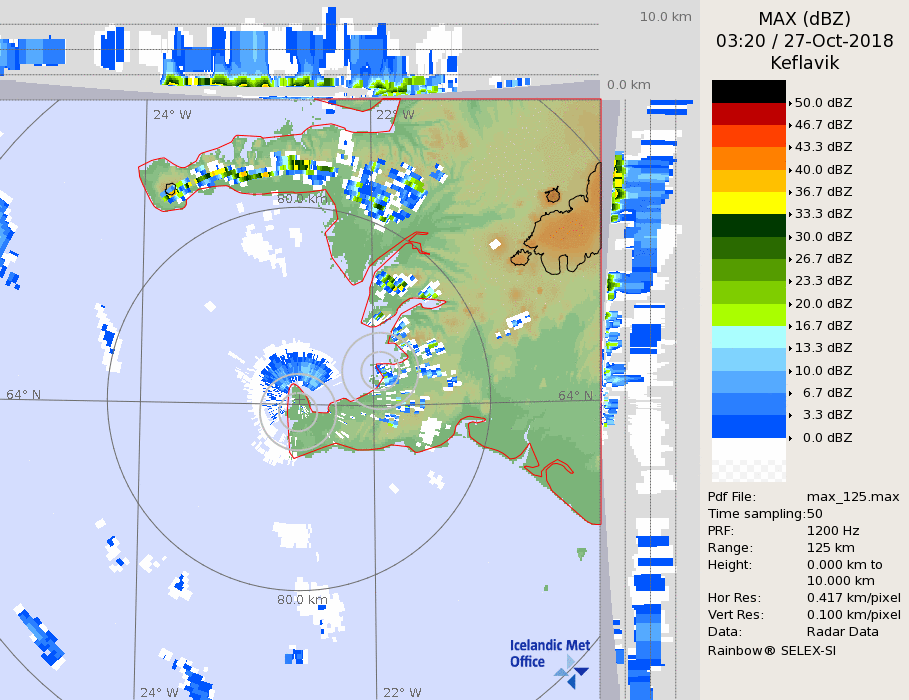Click the black 50.0 dBZ legend swatch
This screenshot has height=700, width=909.
coord(748,91)
